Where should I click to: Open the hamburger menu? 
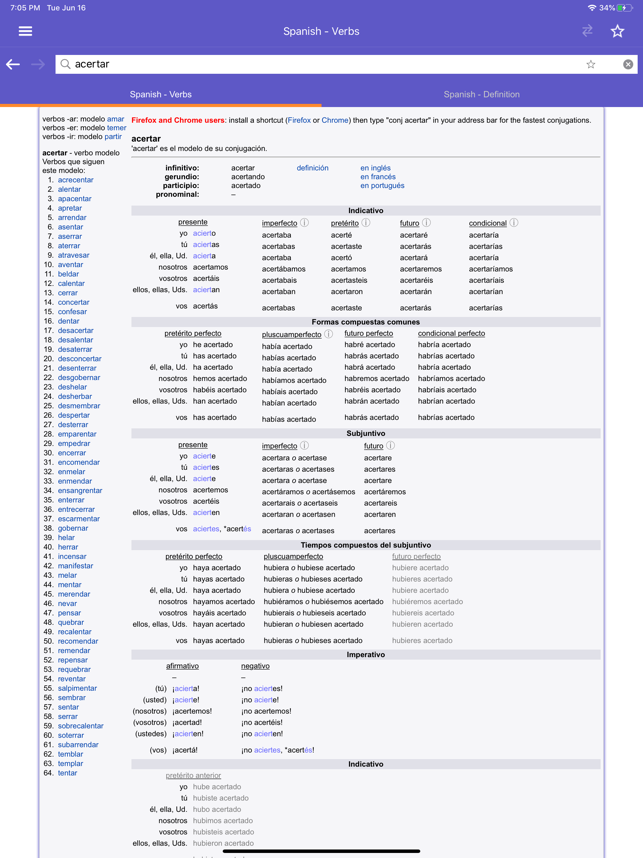point(25,31)
